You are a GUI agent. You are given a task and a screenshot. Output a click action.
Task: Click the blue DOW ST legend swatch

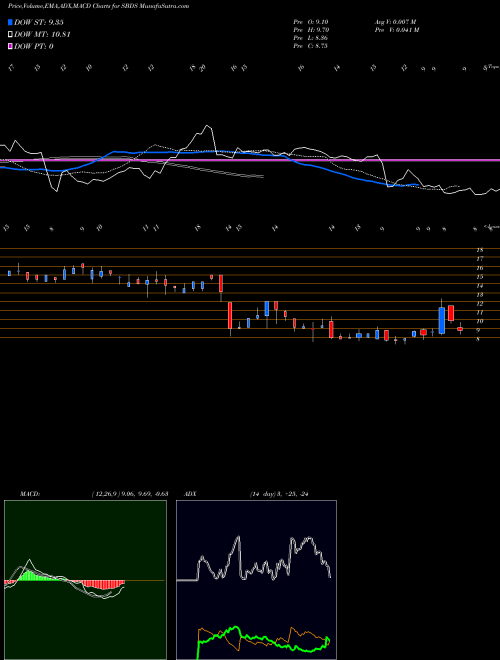coord(10,22)
